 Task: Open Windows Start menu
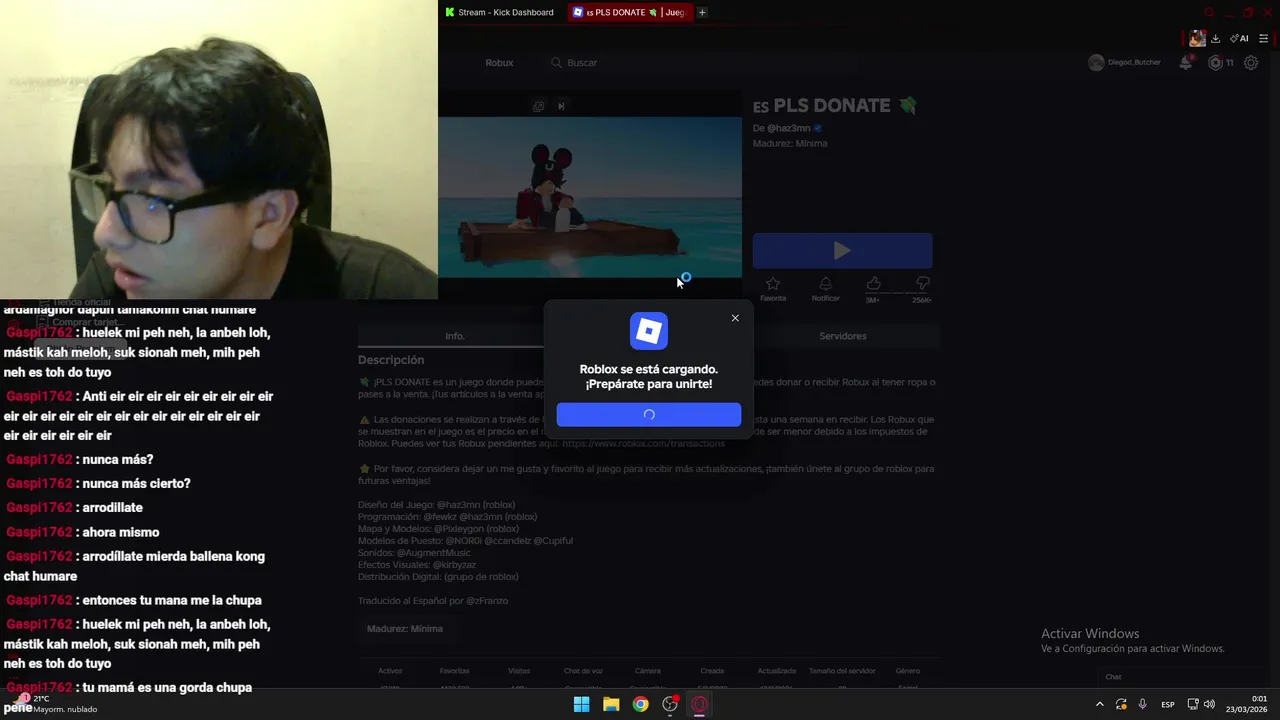(x=581, y=704)
